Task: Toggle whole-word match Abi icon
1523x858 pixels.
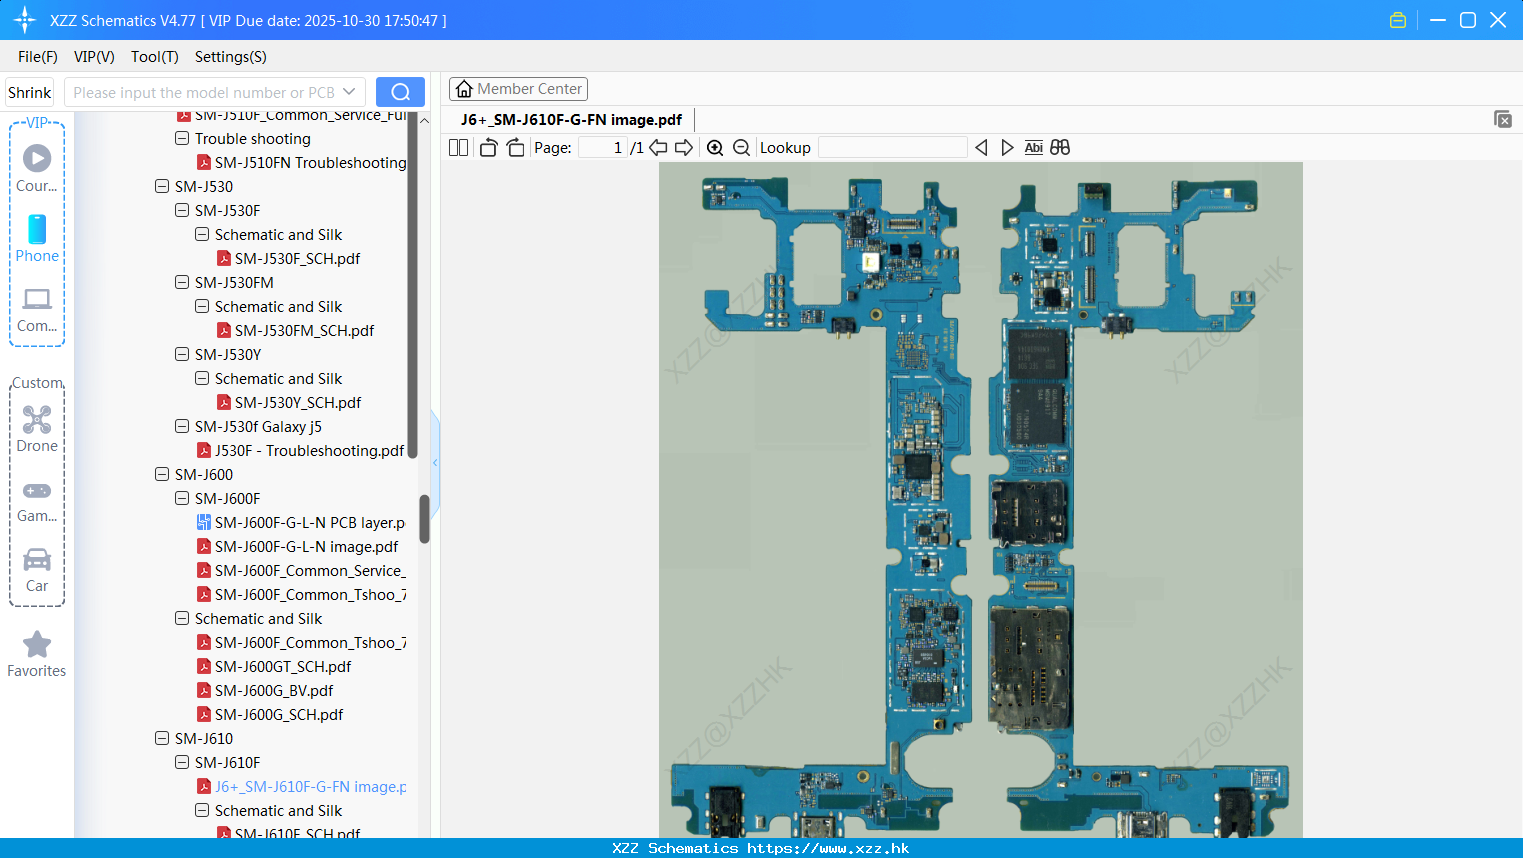Action: click(x=1033, y=147)
